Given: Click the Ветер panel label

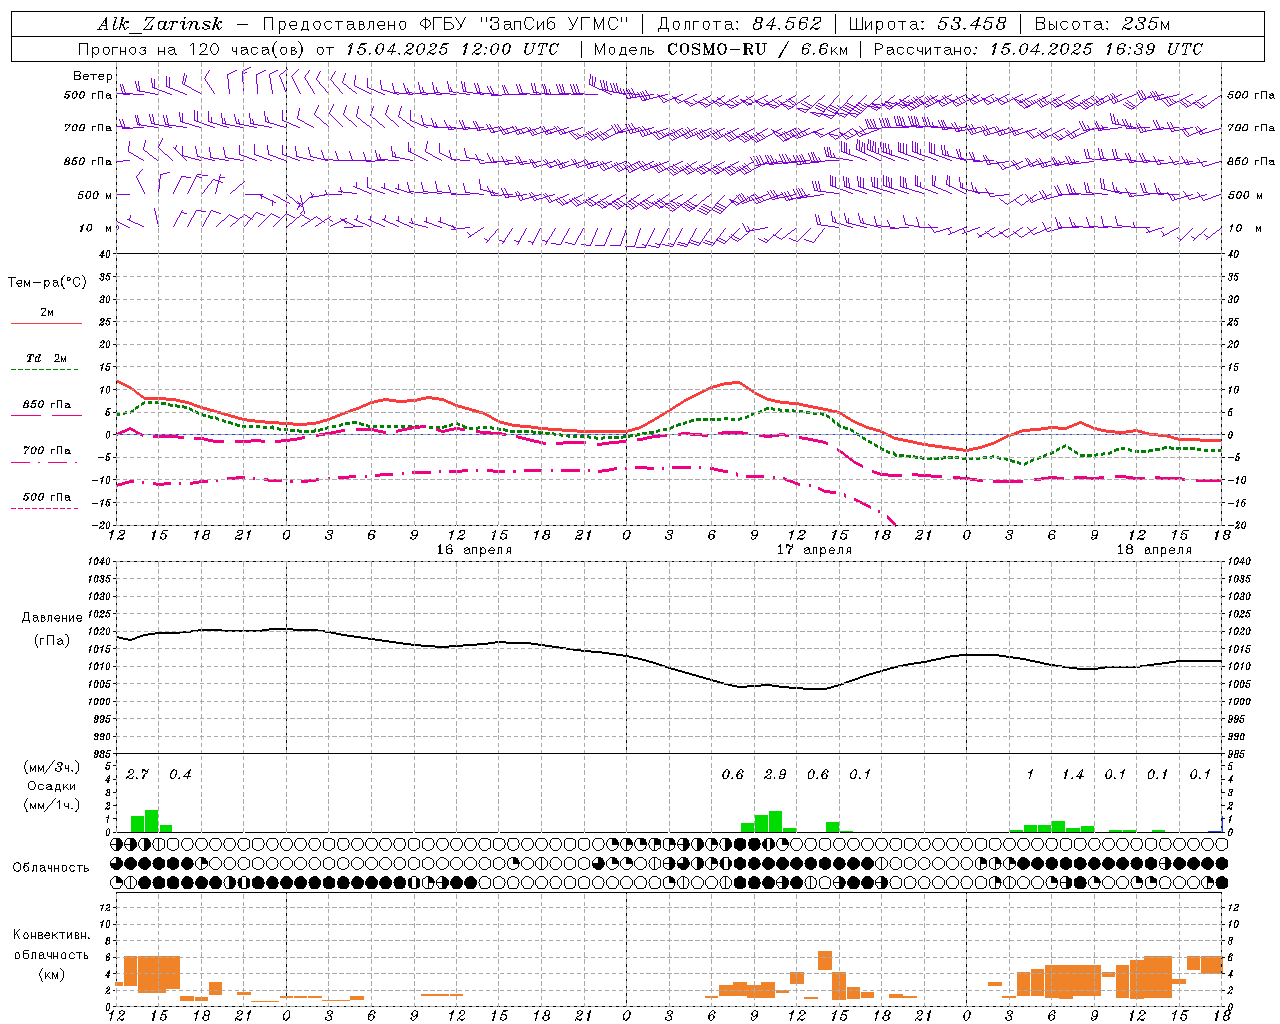Looking at the screenshot, I should pos(93,76).
